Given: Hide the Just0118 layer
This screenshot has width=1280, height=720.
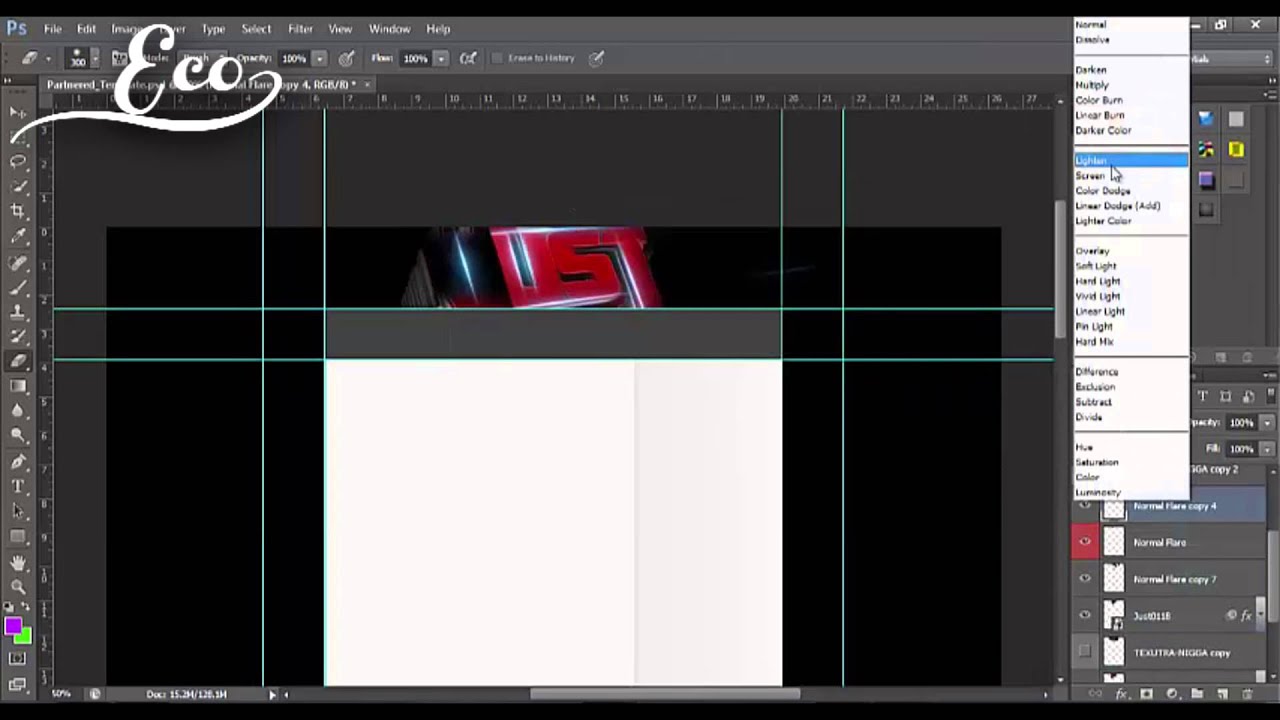Looking at the screenshot, I should (1085, 616).
